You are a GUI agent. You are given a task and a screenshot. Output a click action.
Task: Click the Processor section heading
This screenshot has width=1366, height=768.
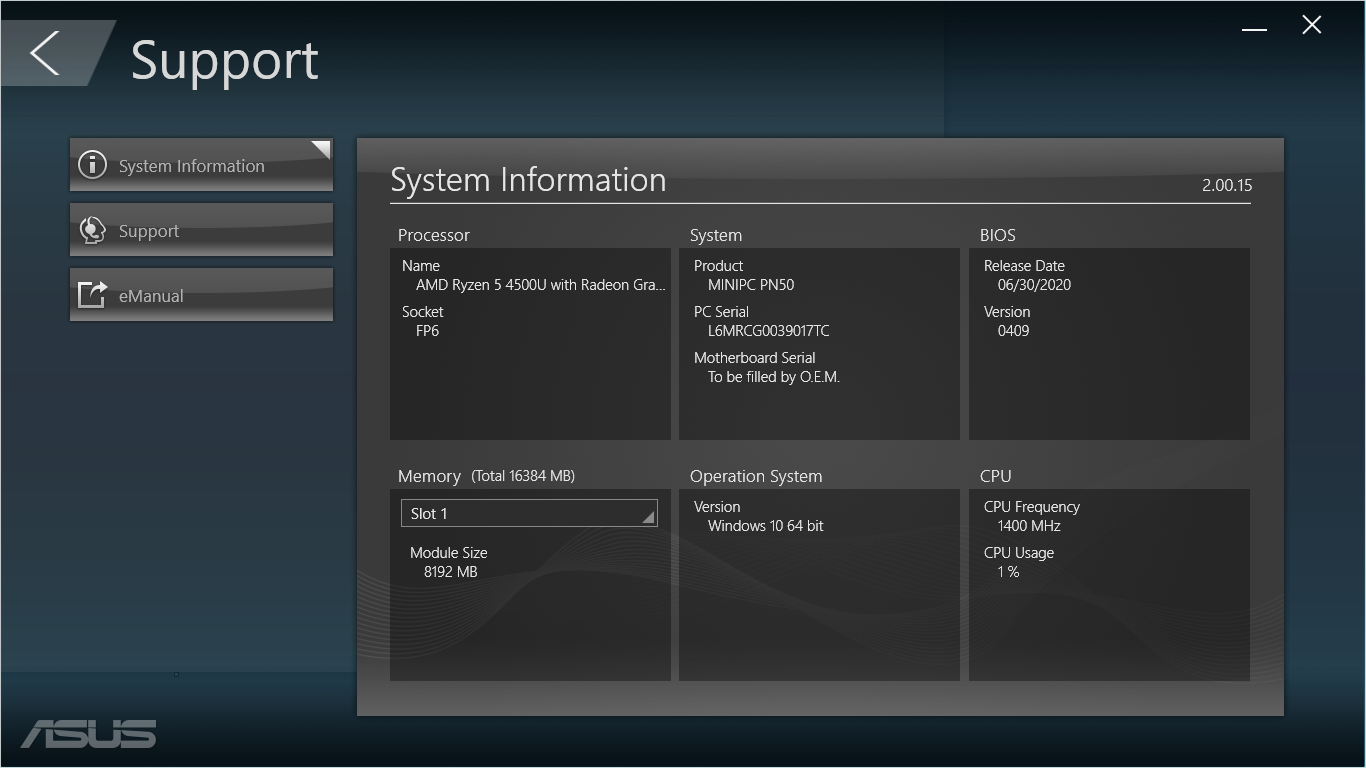click(434, 235)
